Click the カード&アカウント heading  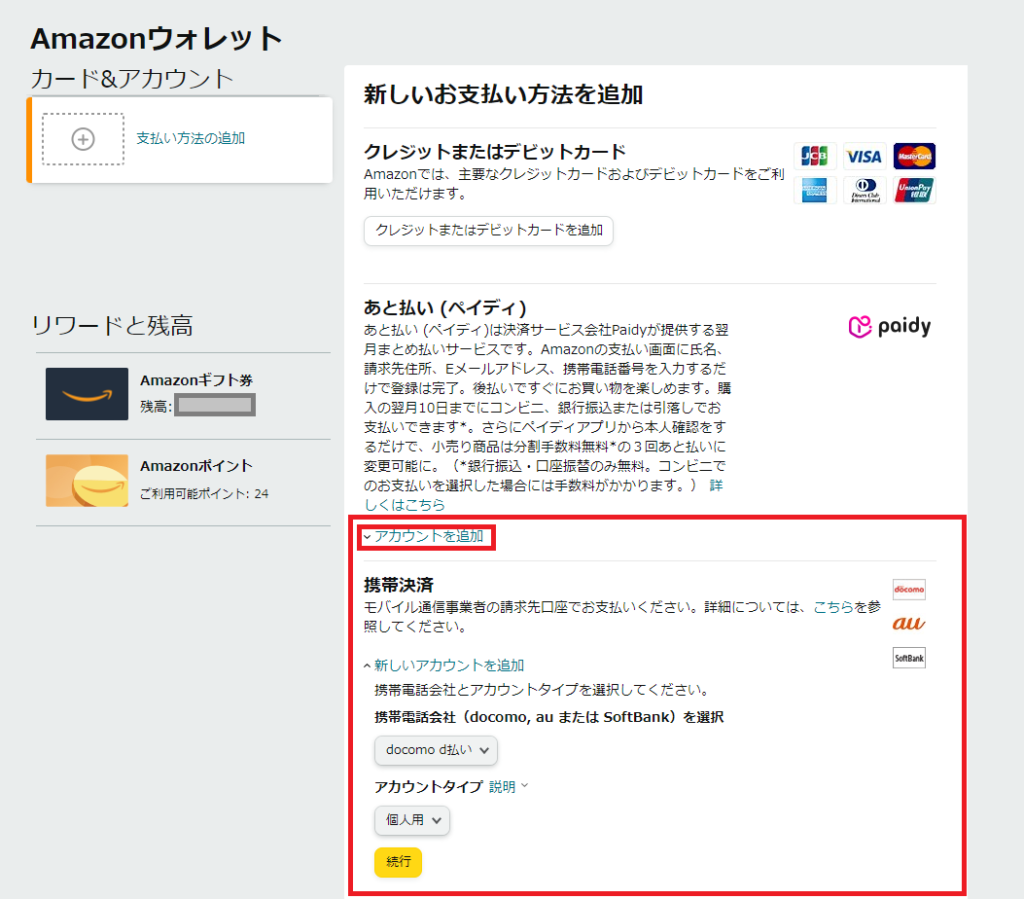tap(132, 79)
